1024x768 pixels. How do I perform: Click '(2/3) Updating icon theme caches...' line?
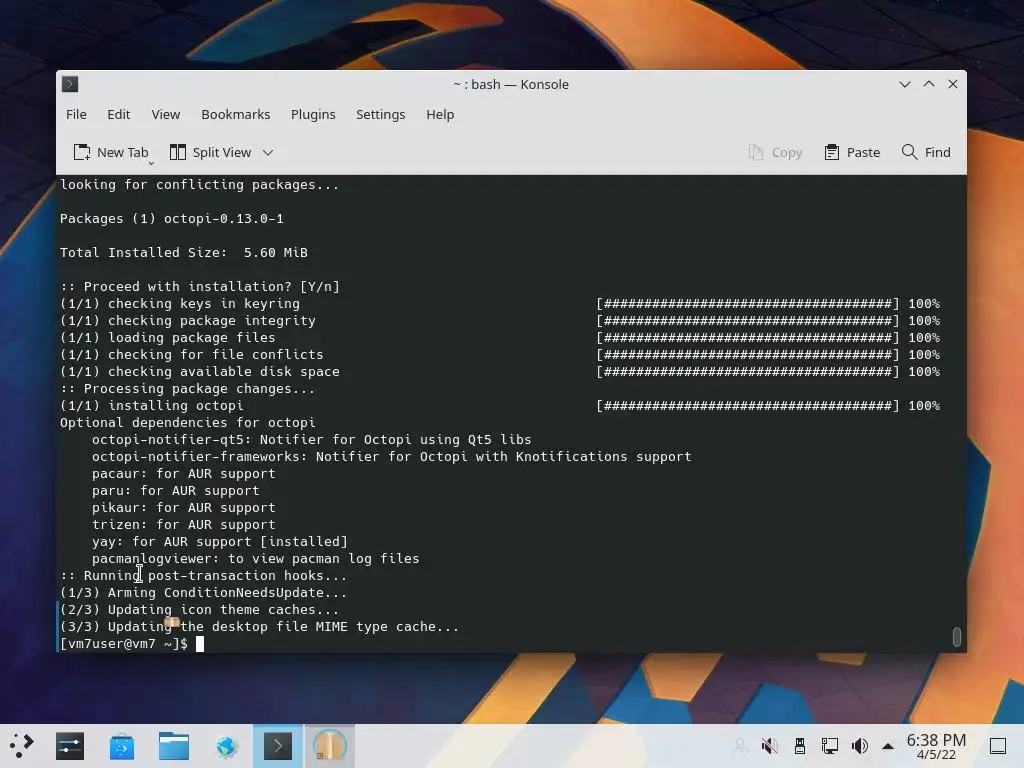pos(200,609)
